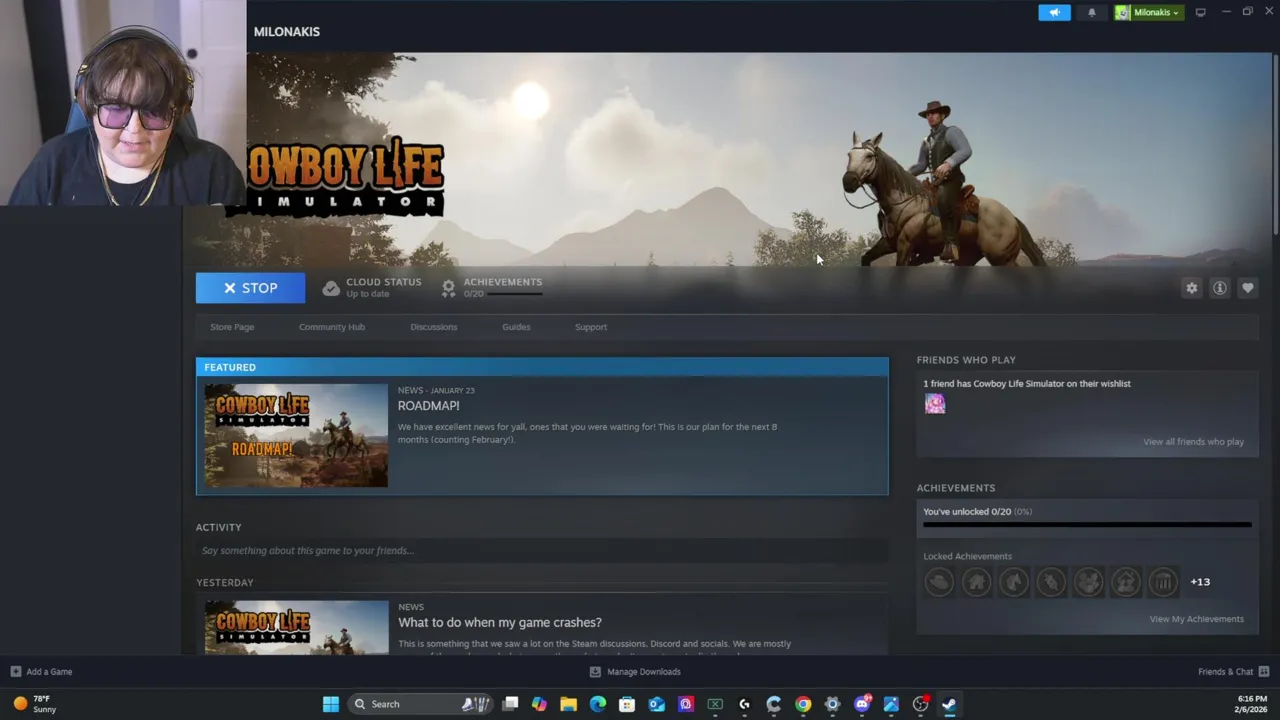Open 'What to do when my game crashes?' news
The width and height of the screenshot is (1280, 720).
coord(500,622)
